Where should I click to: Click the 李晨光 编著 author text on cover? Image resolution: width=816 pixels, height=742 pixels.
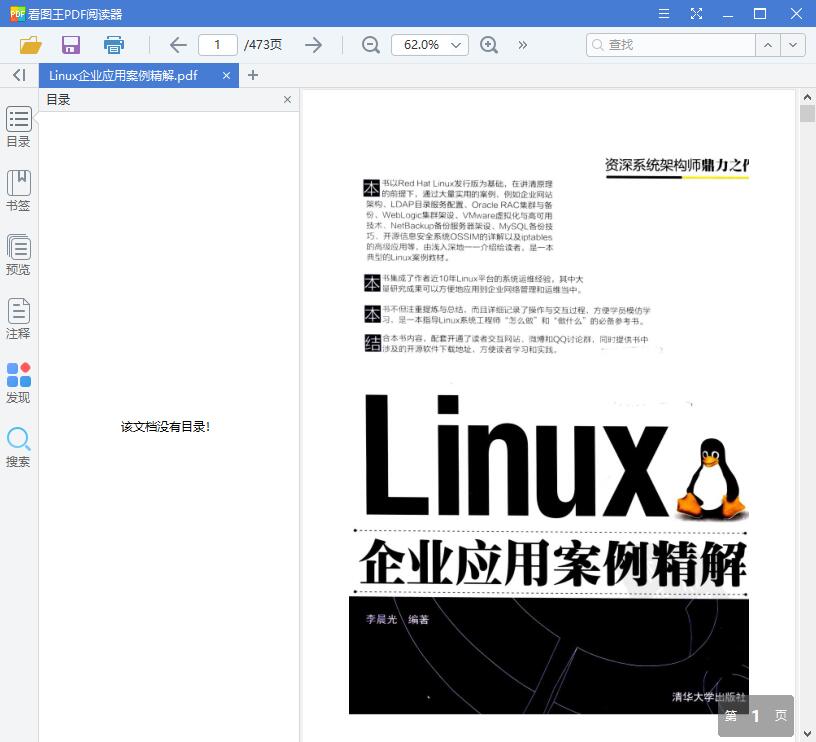coord(398,619)
